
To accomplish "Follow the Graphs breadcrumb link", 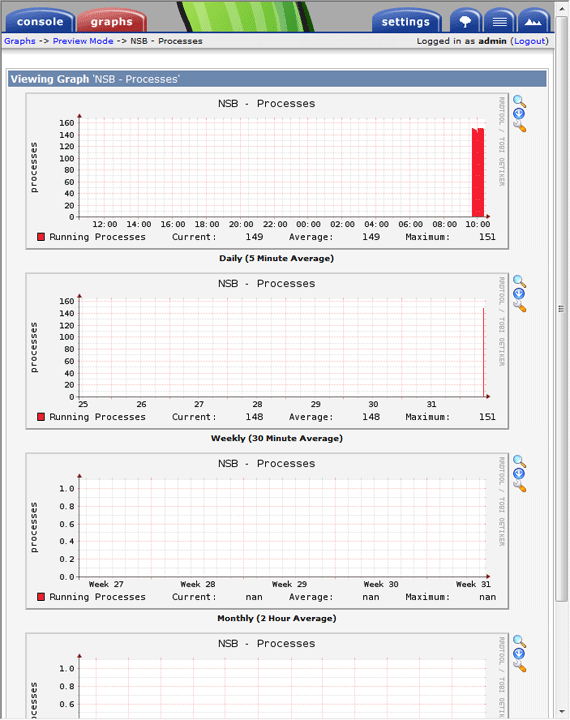I will (20, 41).
